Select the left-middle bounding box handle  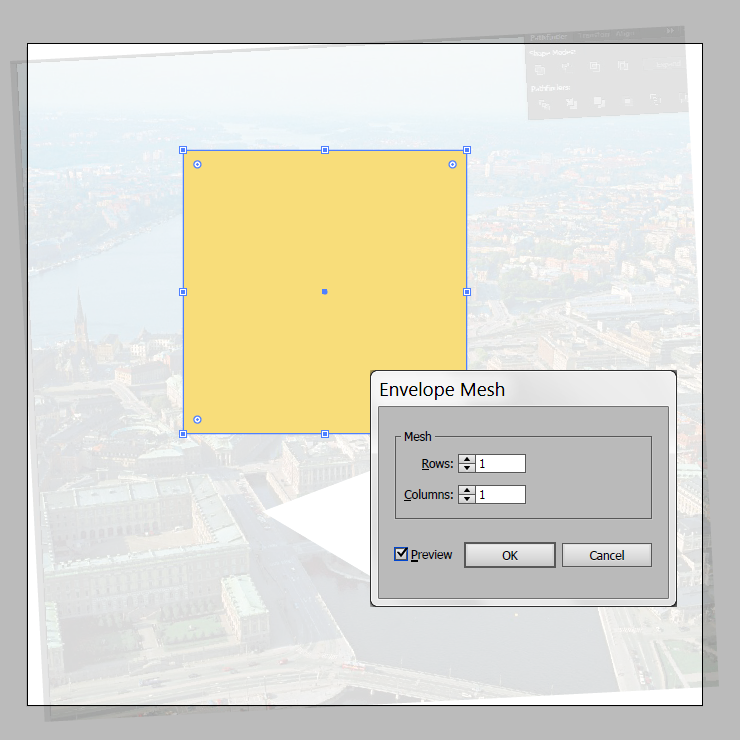tap(183, 292)
